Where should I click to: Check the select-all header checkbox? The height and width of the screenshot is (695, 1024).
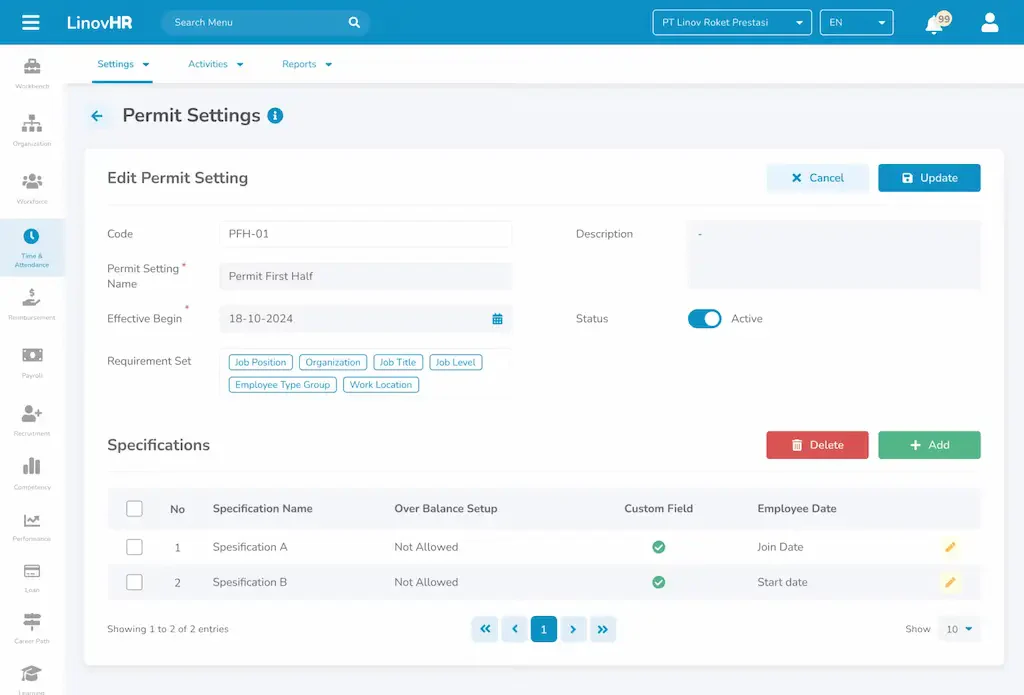(134, 508)
